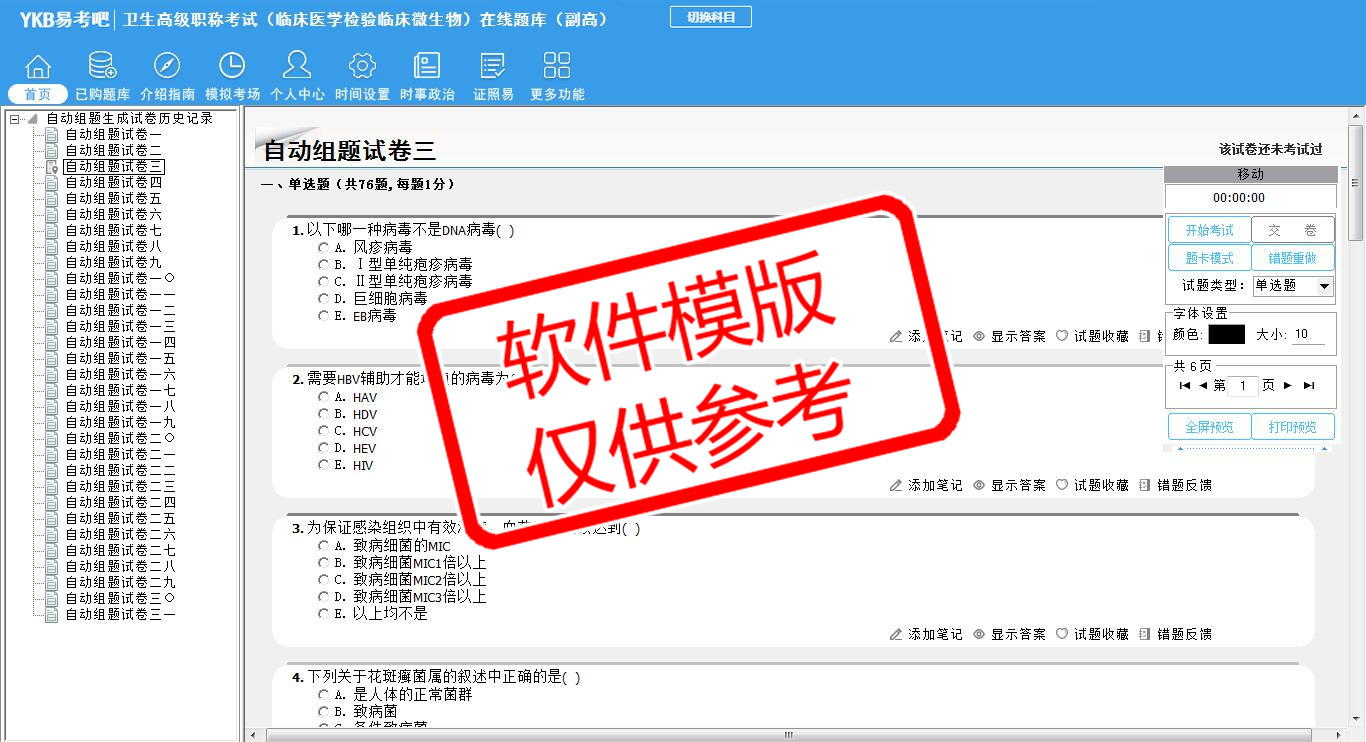Open the 时间设置 gear icon
The width and height of the screenshot is (1366, 742).
tap(362, 67)
